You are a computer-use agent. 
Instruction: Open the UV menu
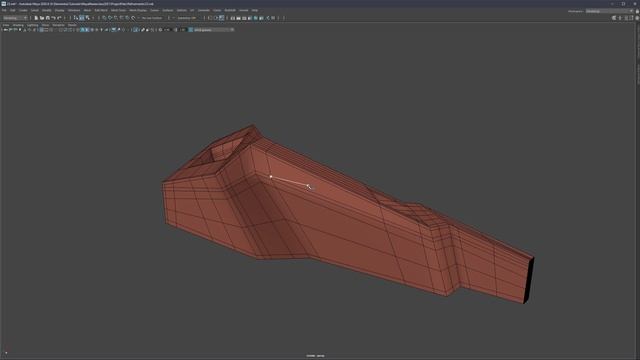tap(192, 10)
